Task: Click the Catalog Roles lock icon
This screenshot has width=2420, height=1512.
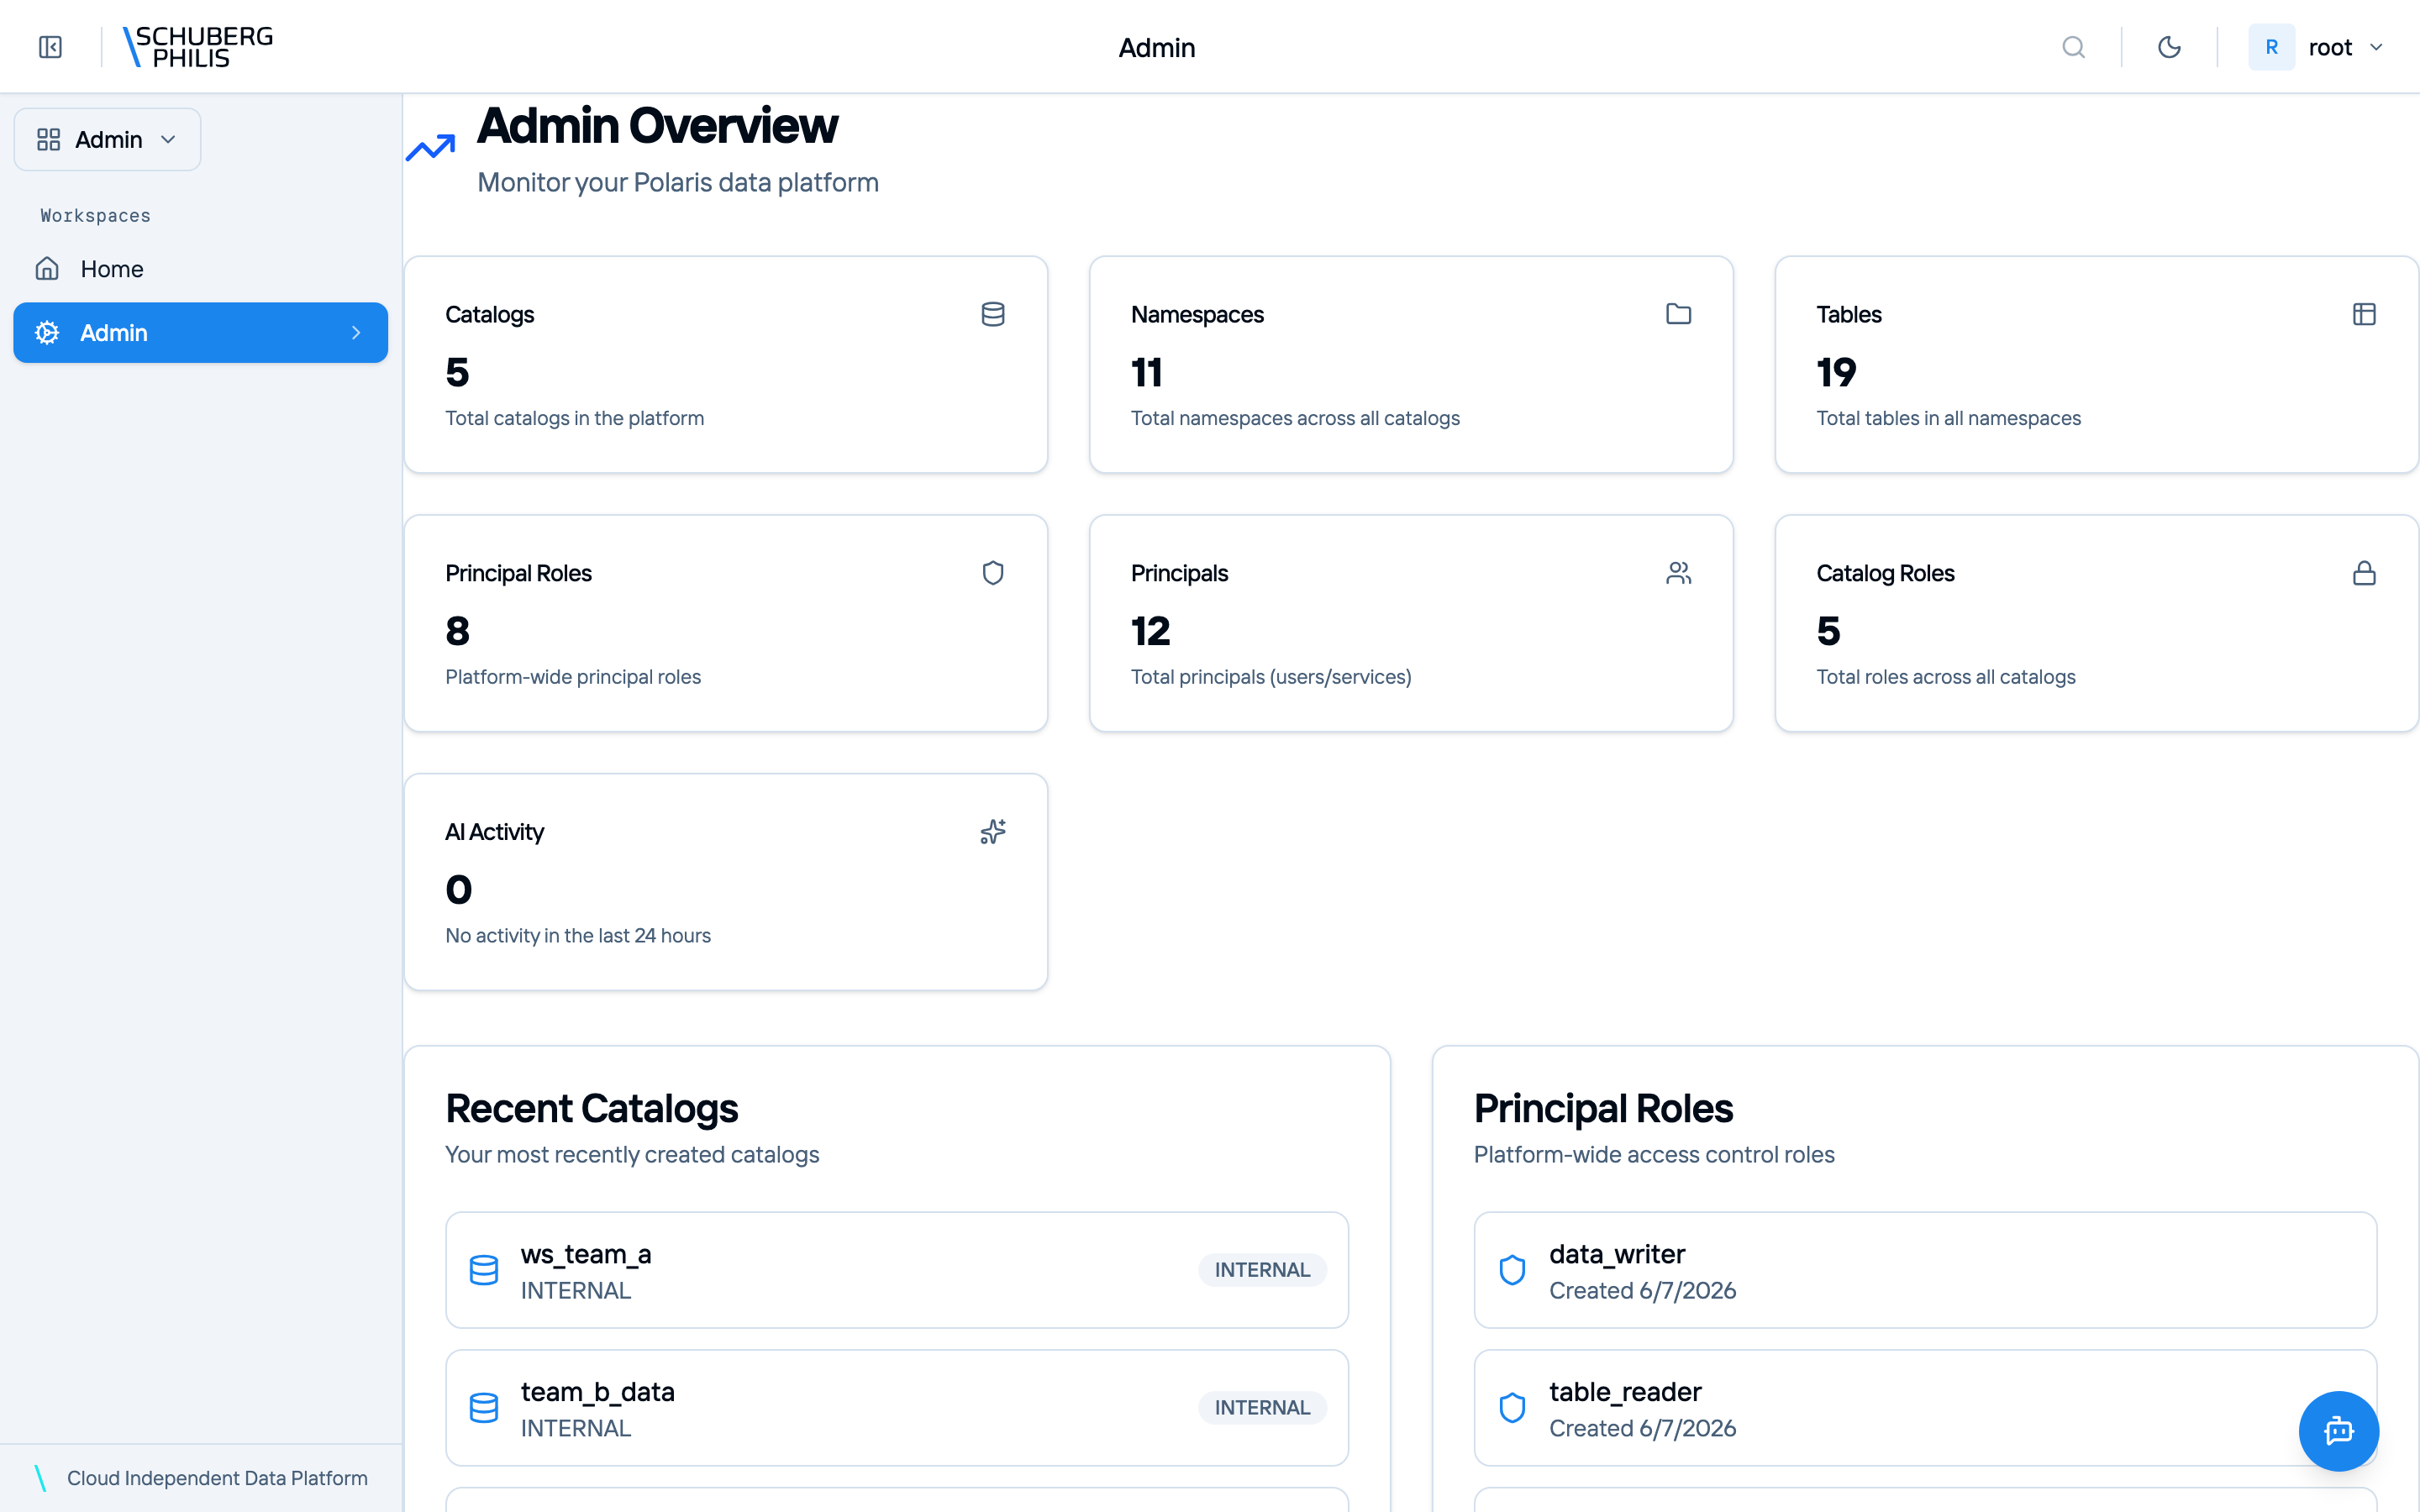Action: tap(2364, 573)
